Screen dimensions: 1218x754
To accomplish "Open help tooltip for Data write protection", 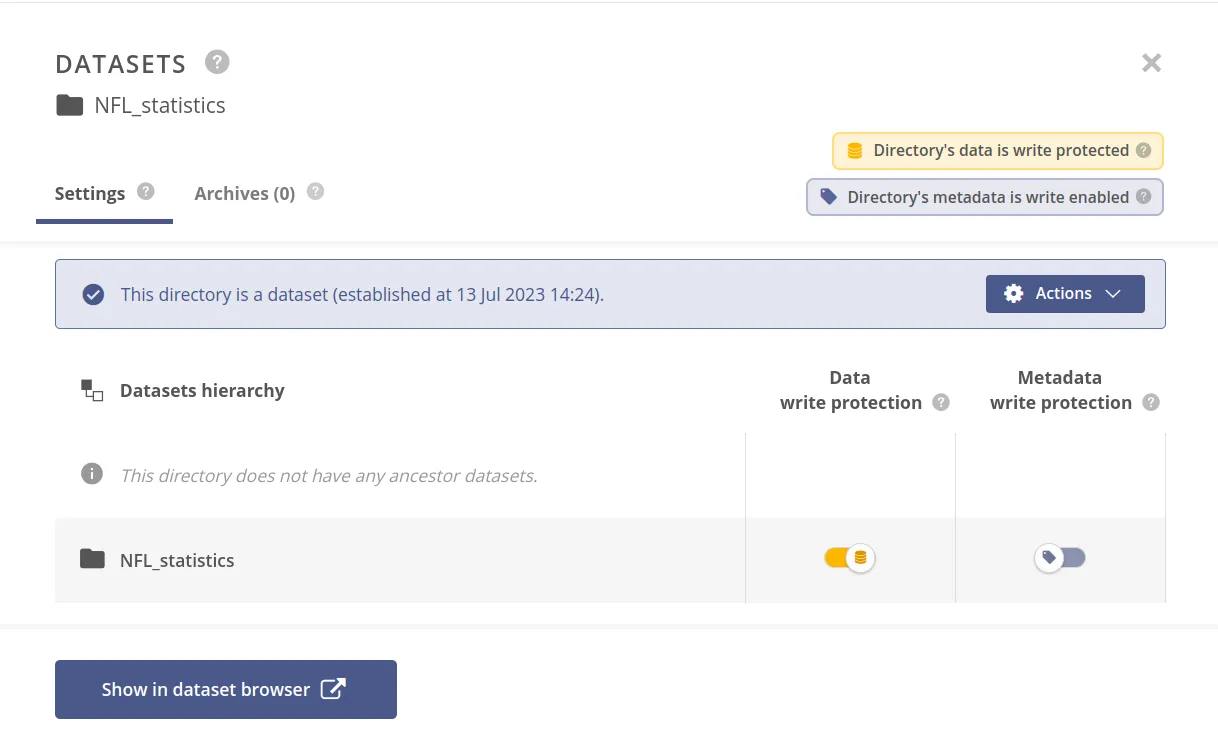I will coord(940,403).
